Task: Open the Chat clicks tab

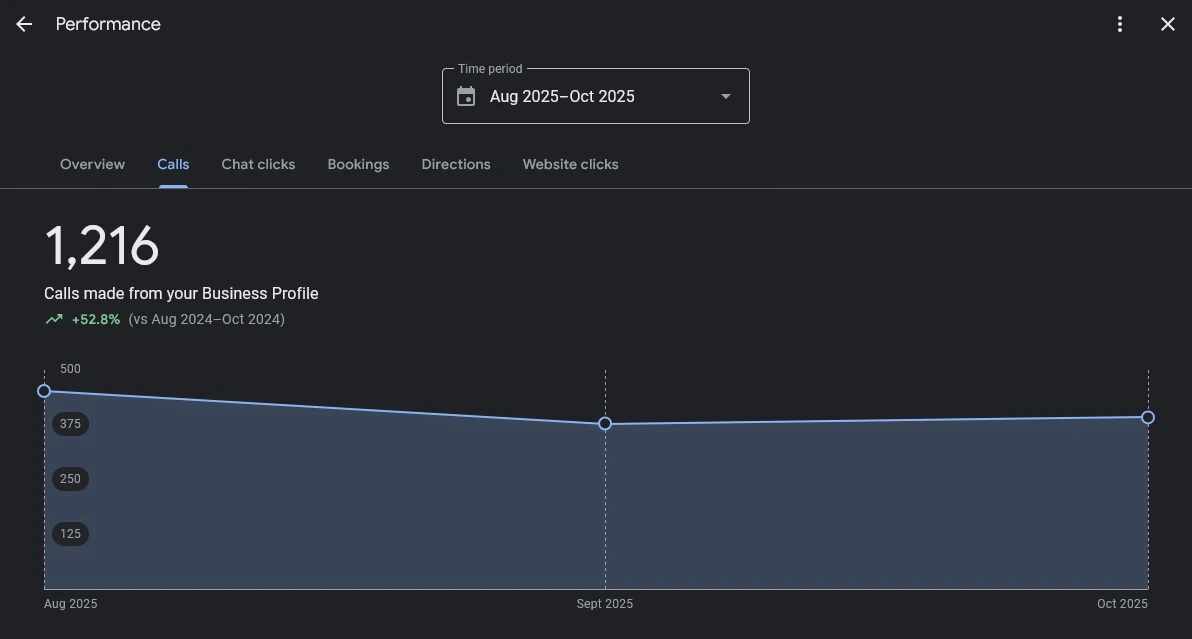Action: click(258, 164)
